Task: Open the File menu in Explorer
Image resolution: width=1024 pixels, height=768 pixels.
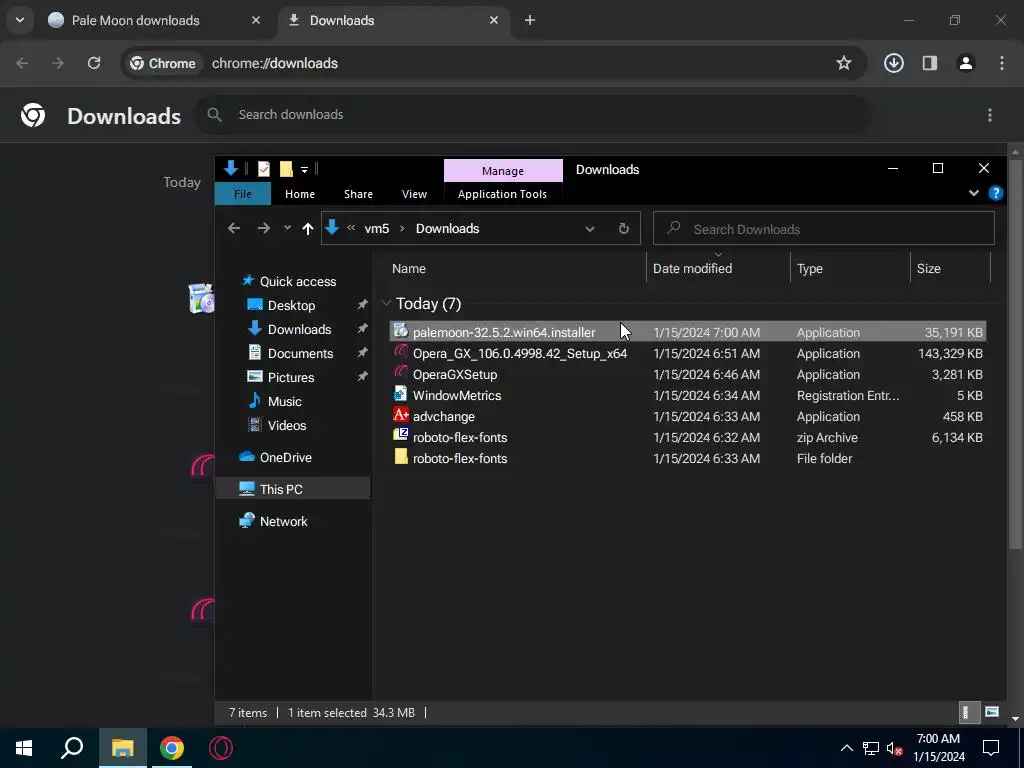Action: pyautogui.click(x=243, y=194)
